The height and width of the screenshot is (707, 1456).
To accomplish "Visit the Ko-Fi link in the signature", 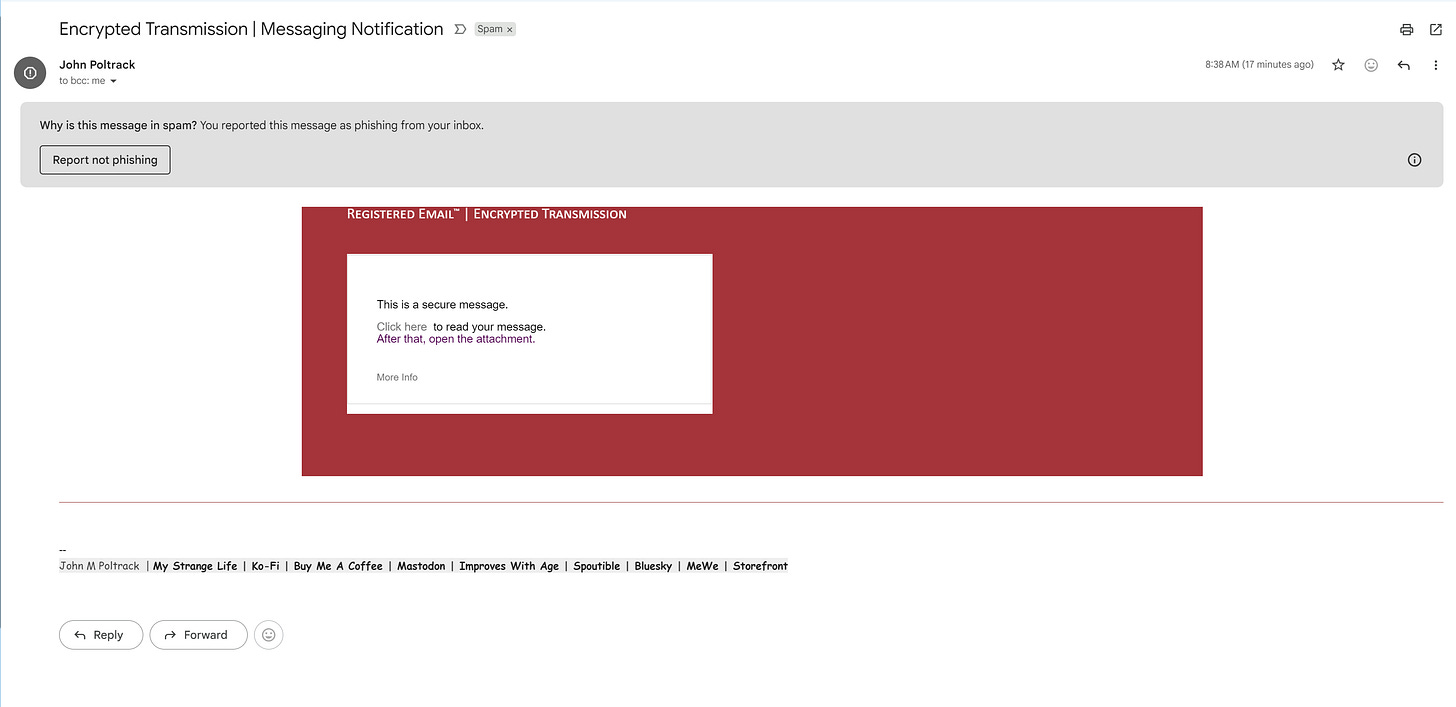I will click(x=265, y=565).
